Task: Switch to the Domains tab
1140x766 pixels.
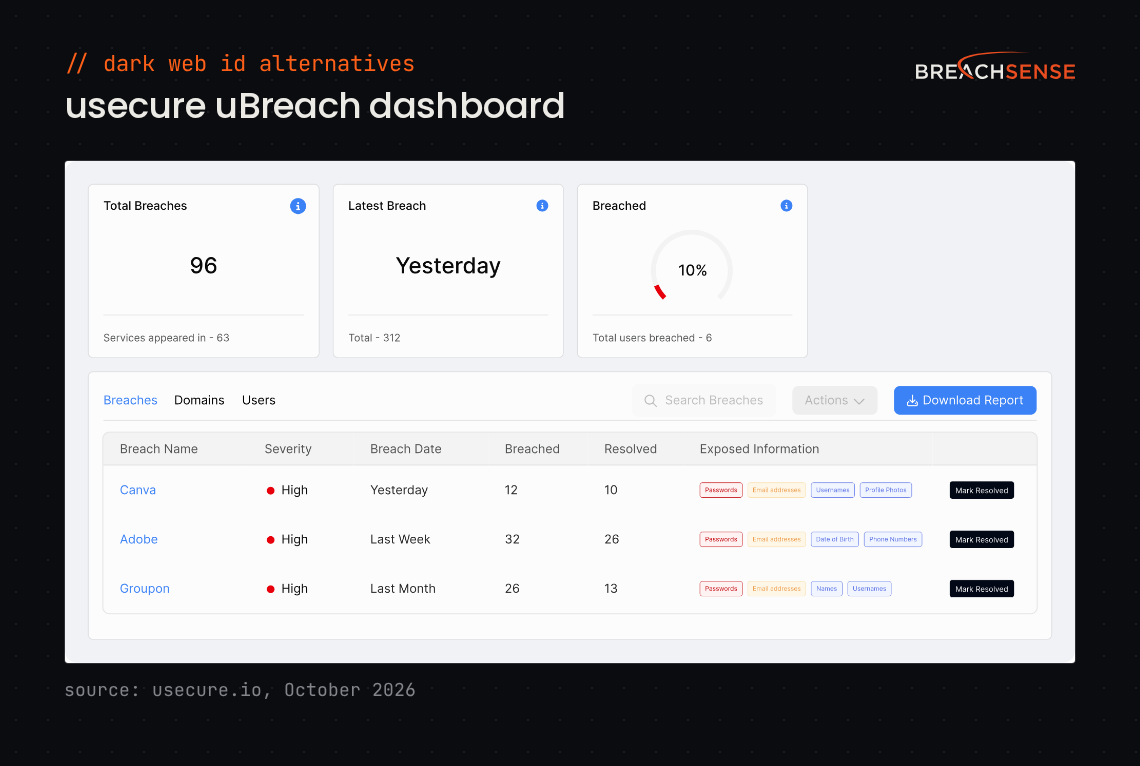Action: tap(199, 400)
